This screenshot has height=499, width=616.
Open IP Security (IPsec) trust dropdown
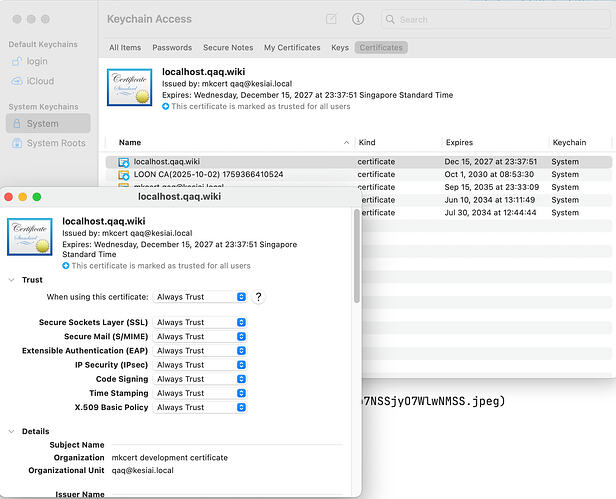click(200, 365)
